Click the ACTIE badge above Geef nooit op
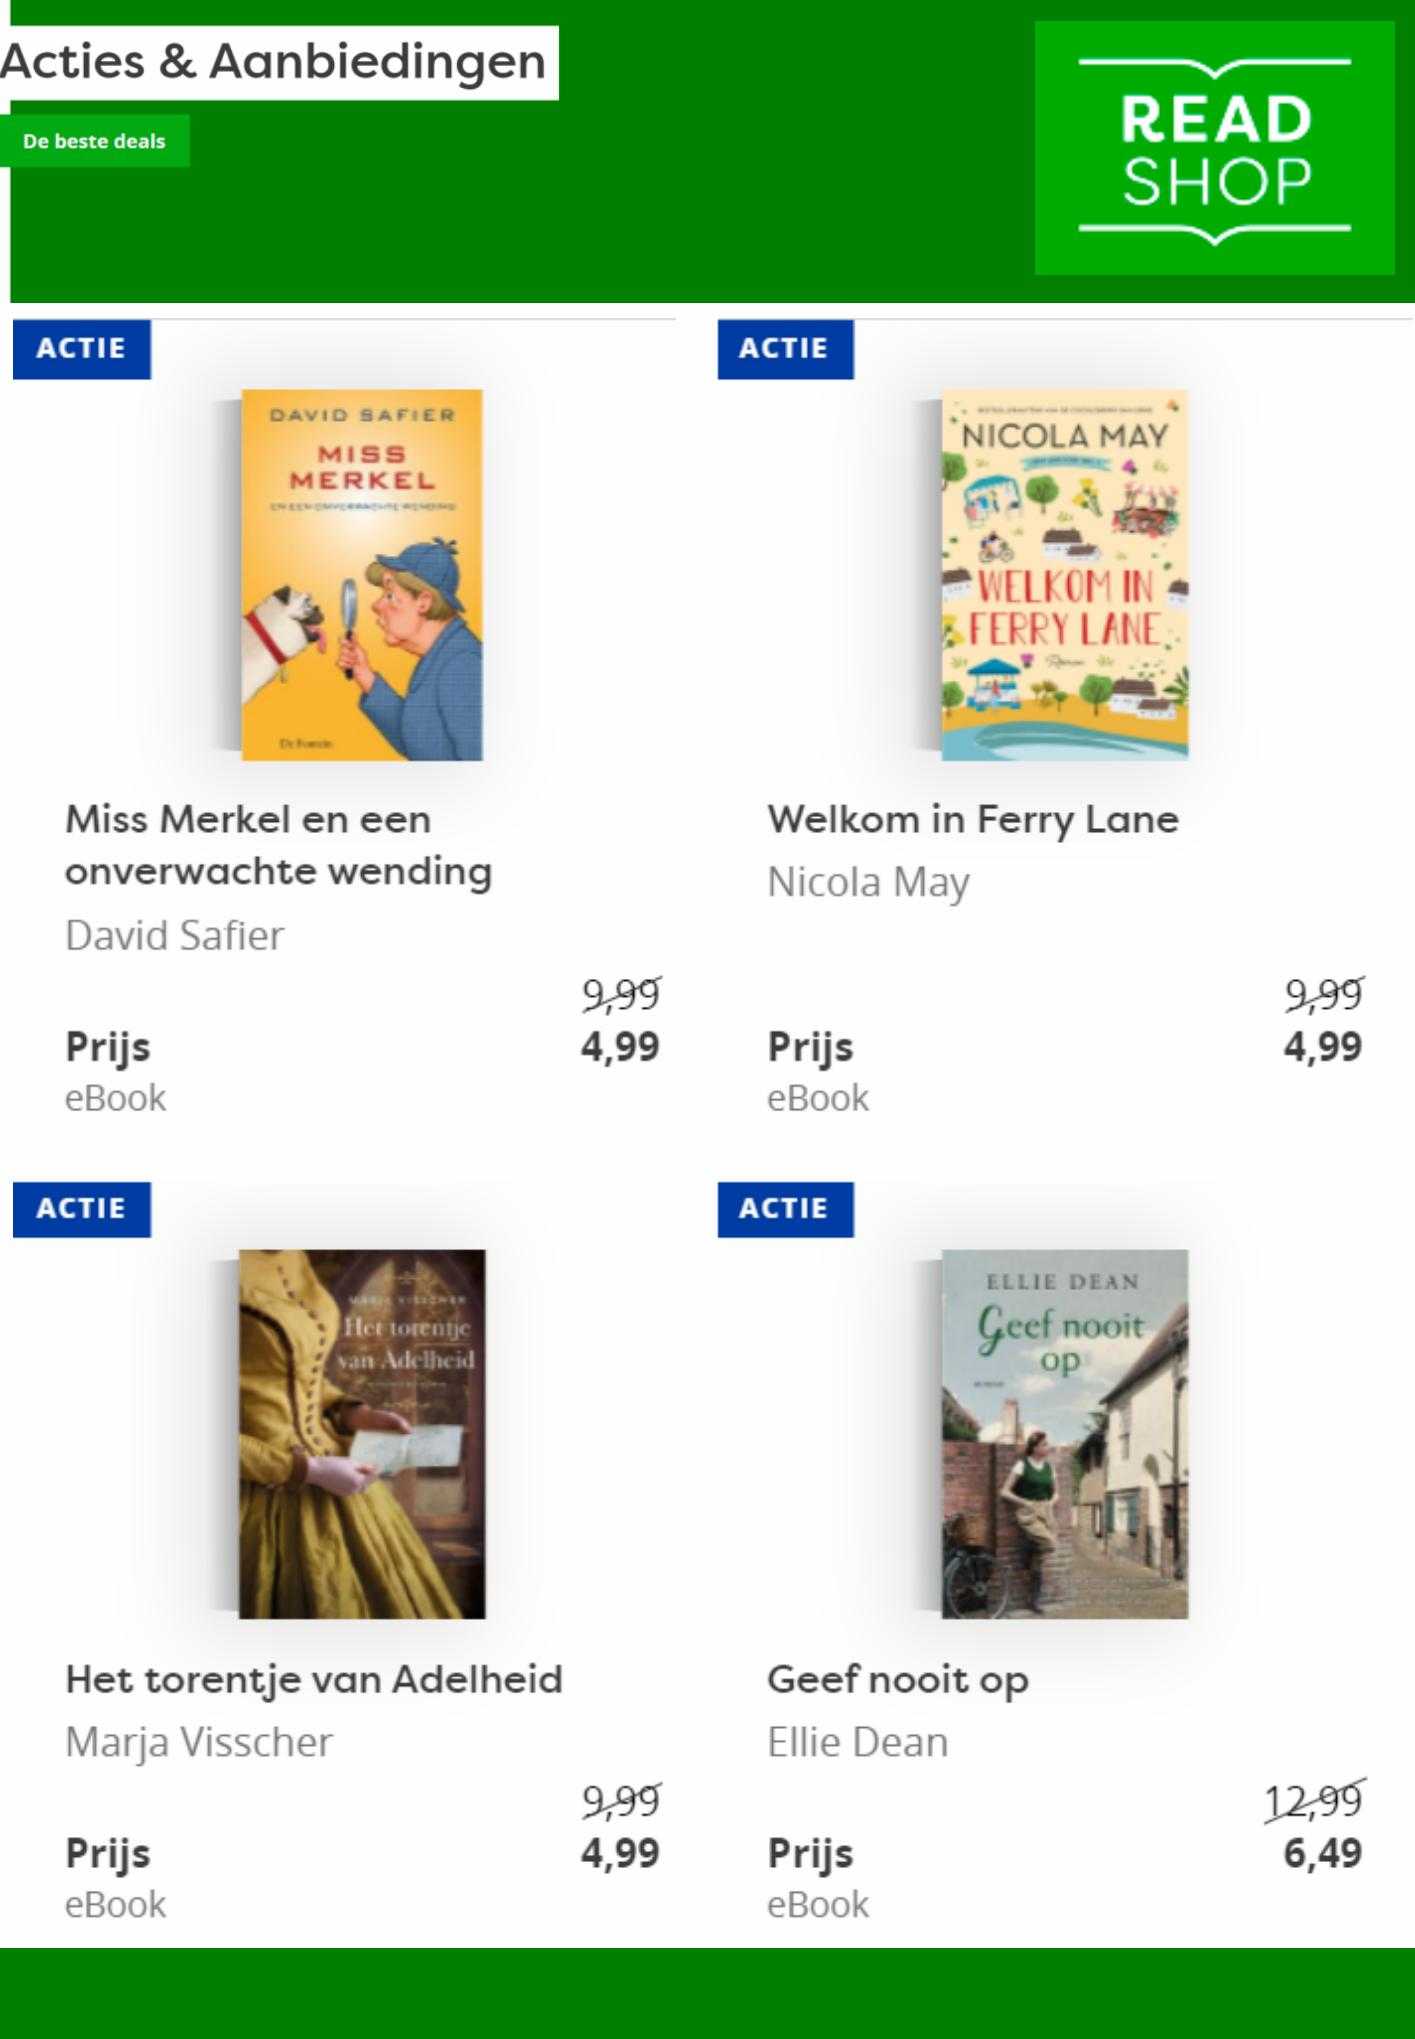Image resolution: width=1415 pixels, height=2039 pixels. [x=785, y=1209]
